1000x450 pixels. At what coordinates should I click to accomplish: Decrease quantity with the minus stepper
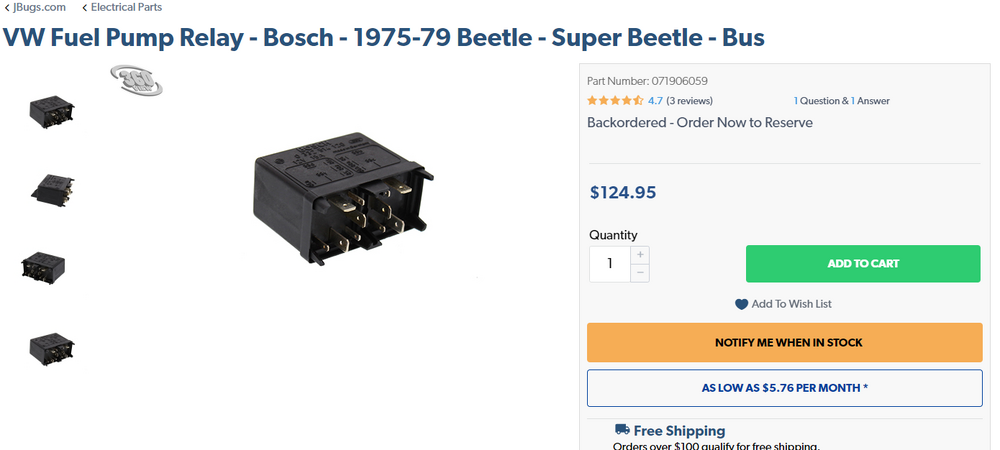tap(640, 273)
